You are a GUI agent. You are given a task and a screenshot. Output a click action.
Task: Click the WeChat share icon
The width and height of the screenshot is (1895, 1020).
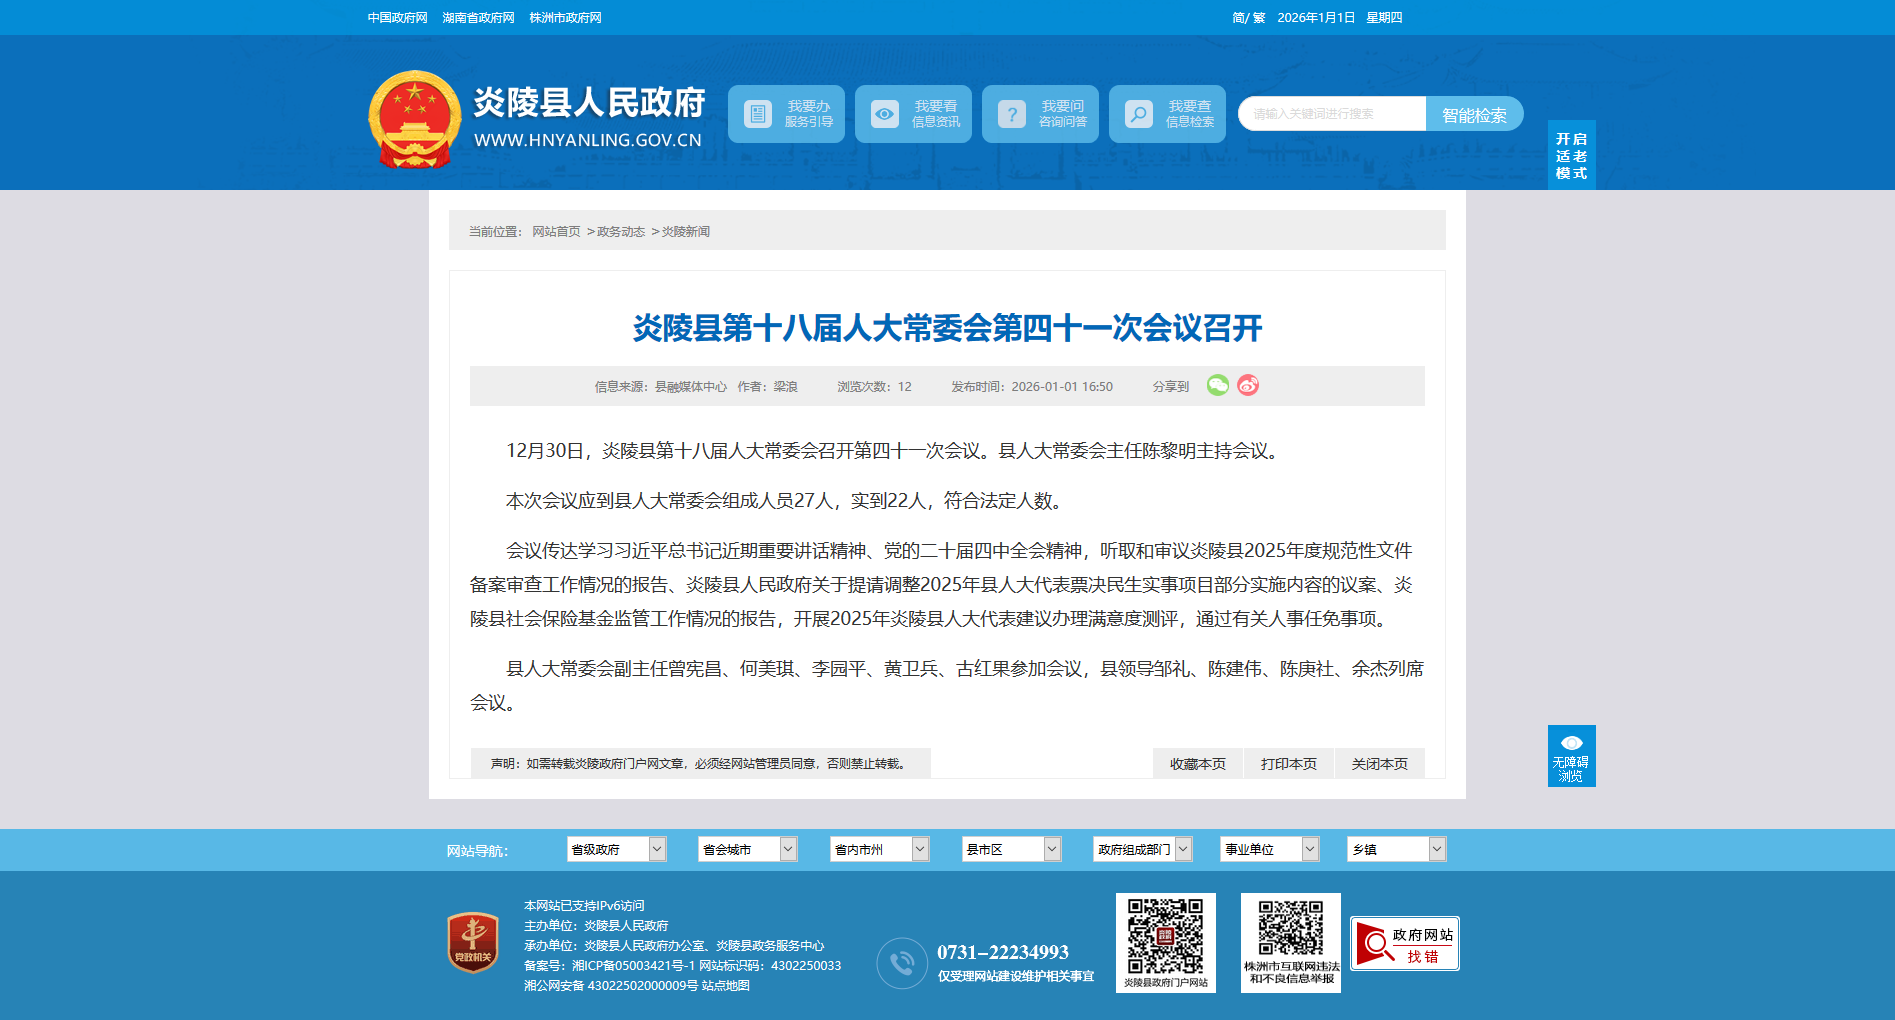(x=1217, y=385)
